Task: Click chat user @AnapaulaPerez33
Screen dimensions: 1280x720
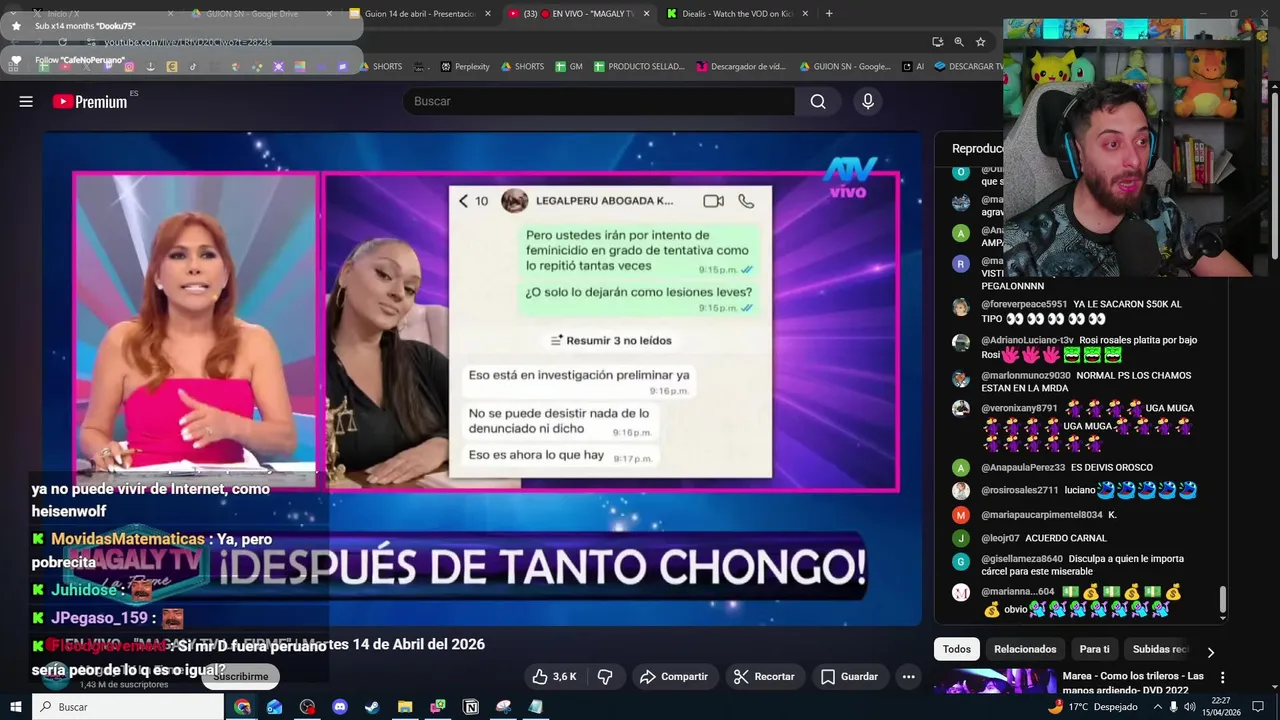Action: (1023, 467)
